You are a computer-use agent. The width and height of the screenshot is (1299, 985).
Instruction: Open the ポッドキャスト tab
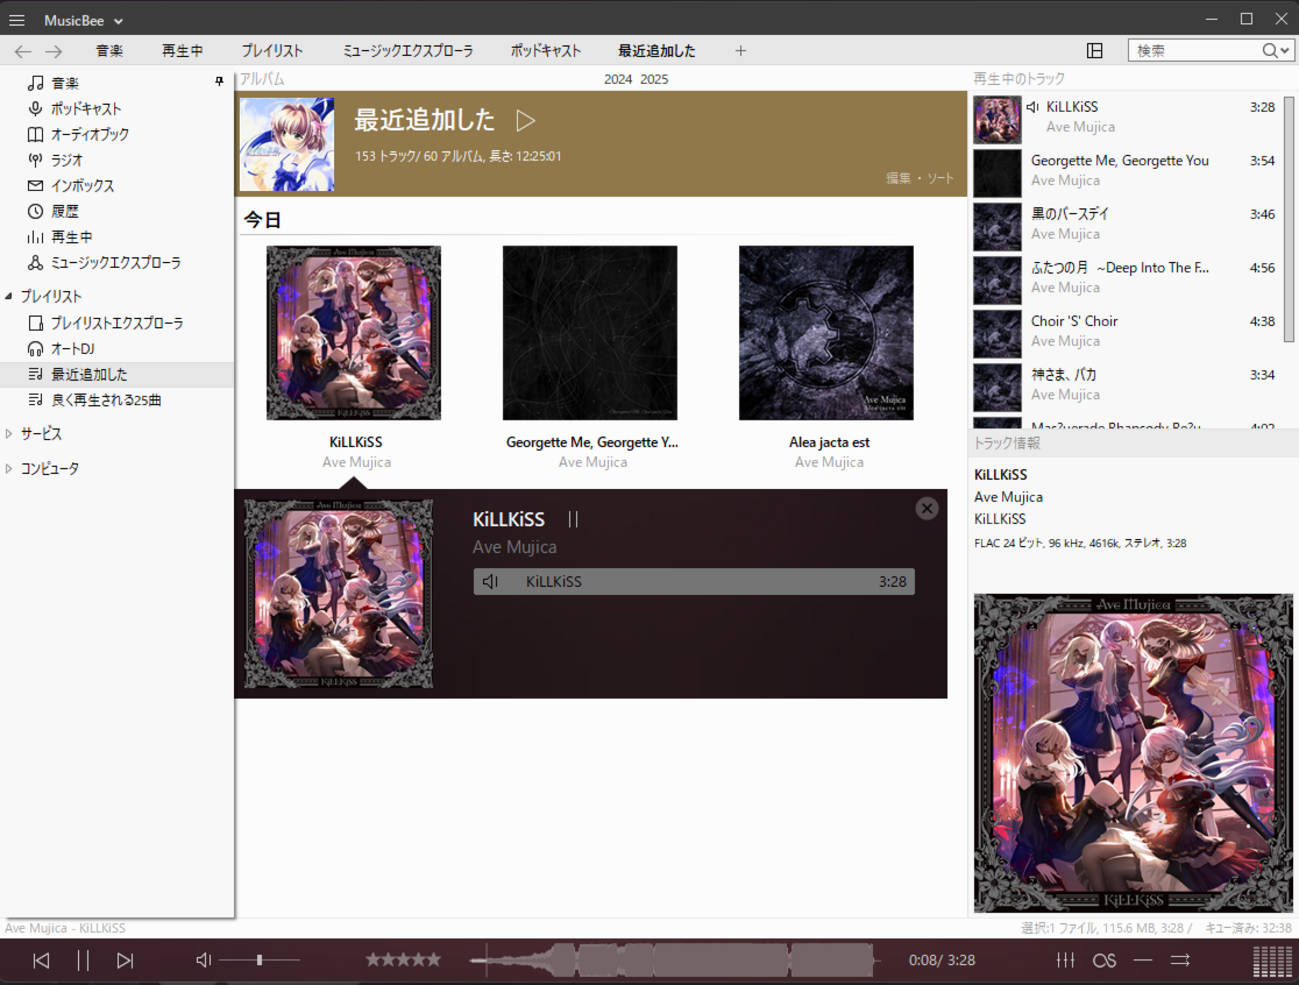(x=546, y=51)
